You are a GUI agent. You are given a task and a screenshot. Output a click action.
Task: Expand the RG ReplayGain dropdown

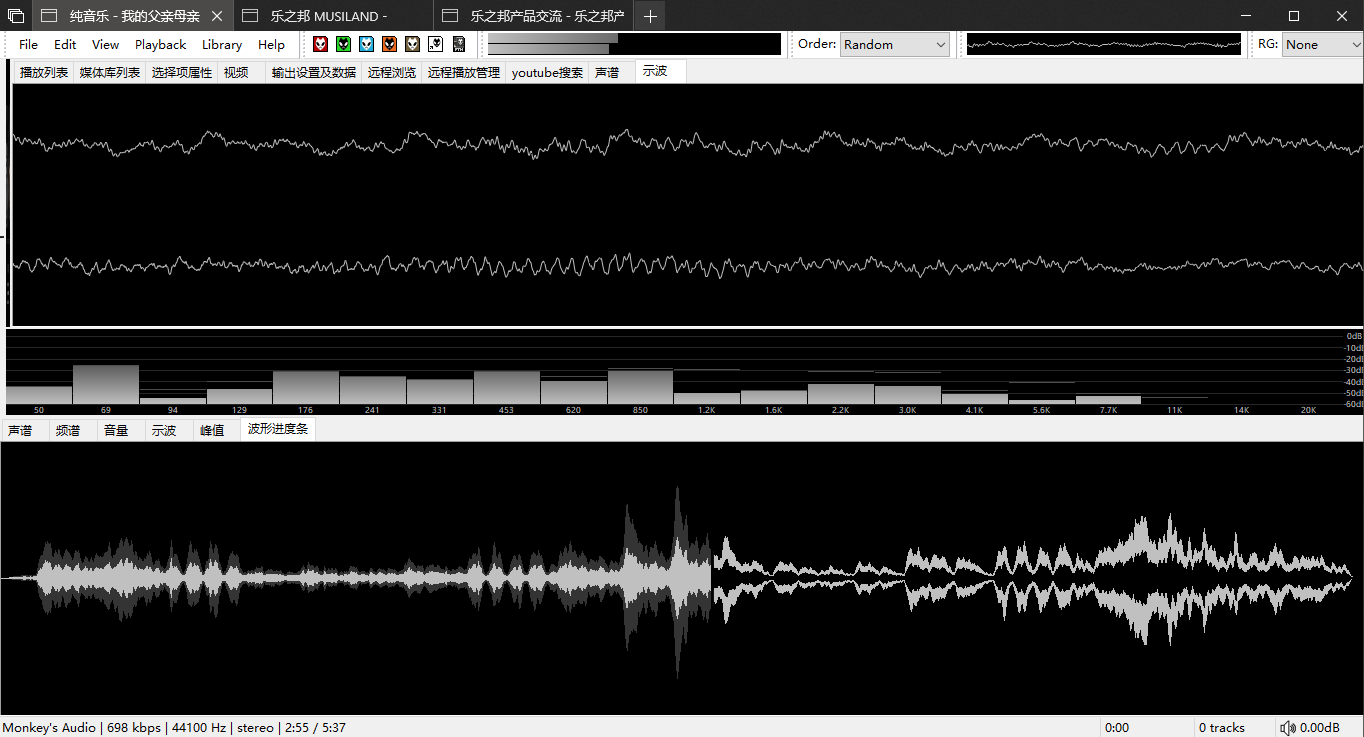tap(1322, 44)
